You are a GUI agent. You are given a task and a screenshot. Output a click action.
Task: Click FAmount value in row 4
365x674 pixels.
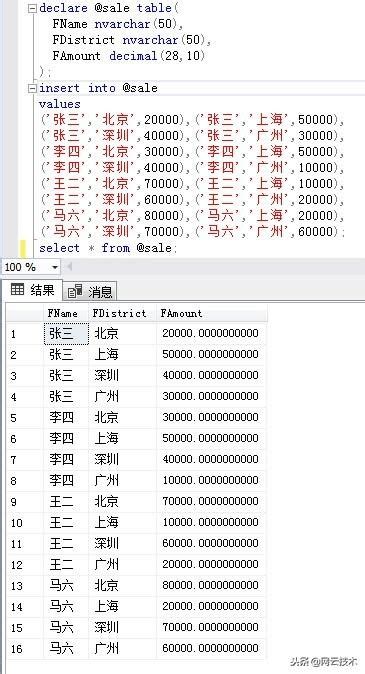(212, 396)
